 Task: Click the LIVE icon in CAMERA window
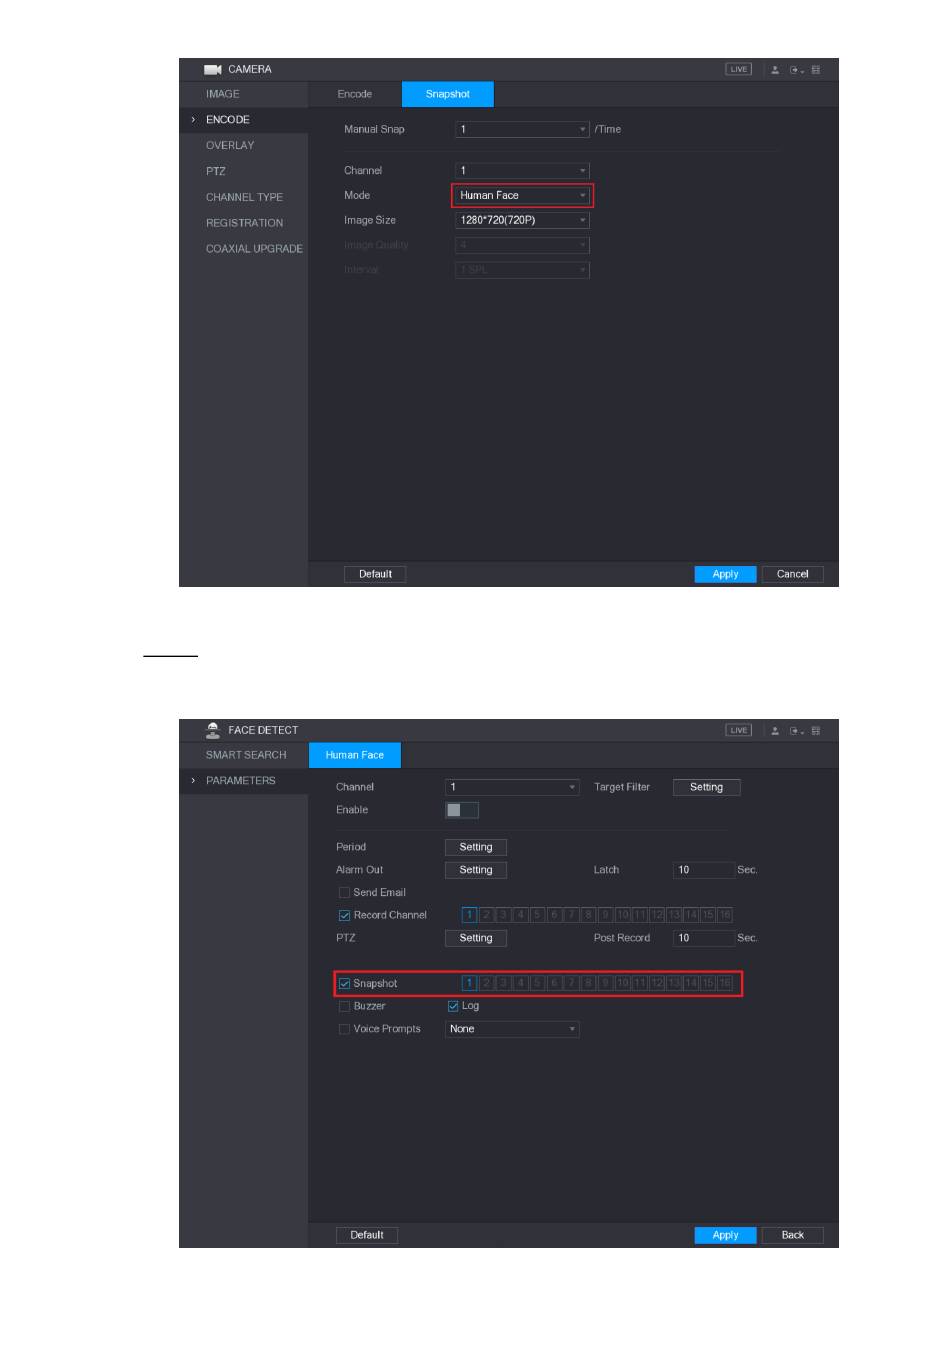coord(738,69)
